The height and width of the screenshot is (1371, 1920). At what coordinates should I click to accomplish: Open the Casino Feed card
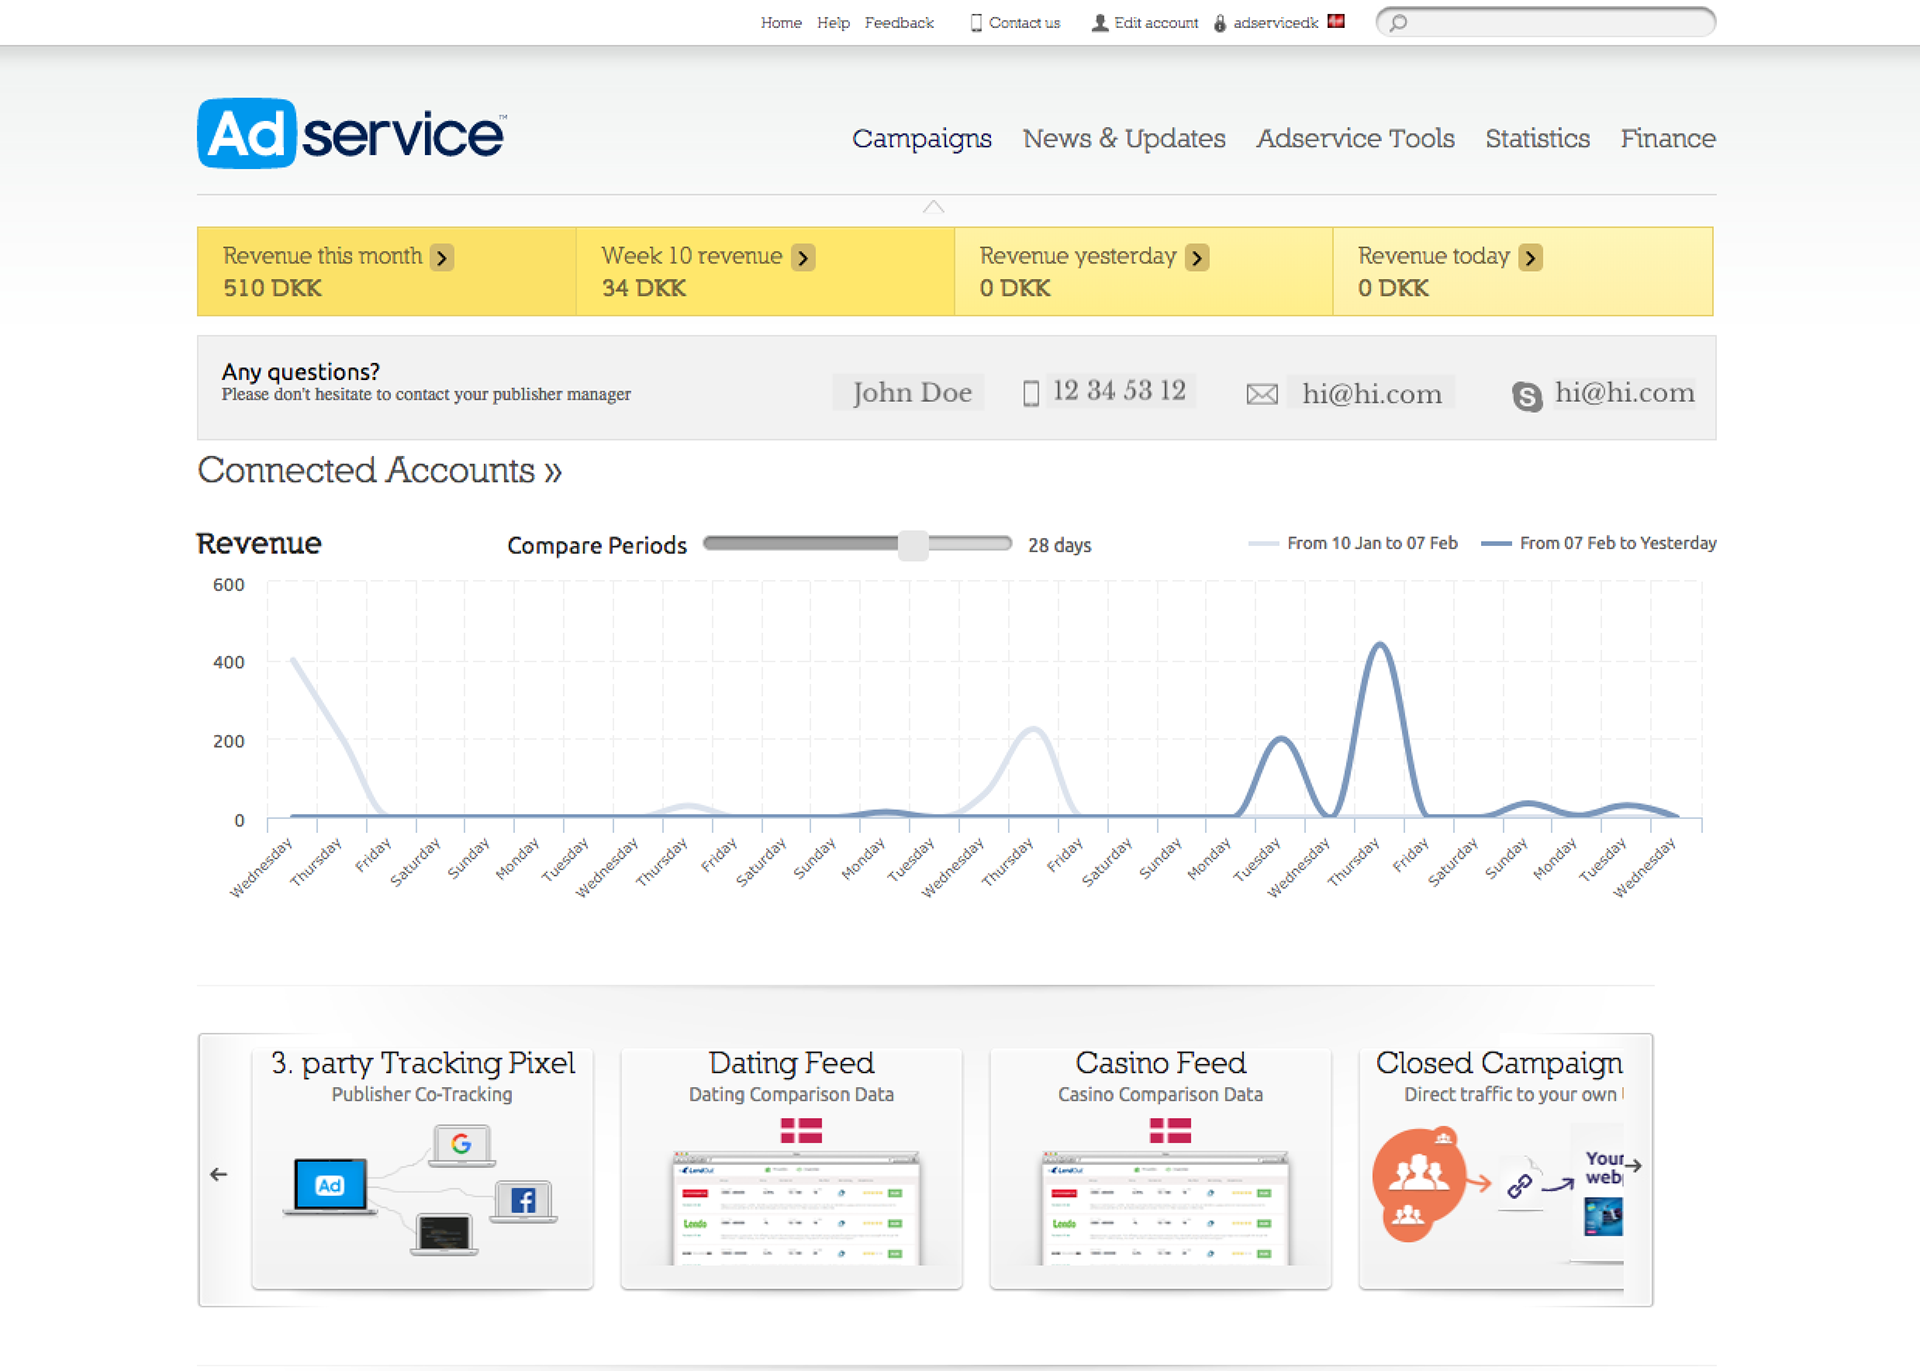(x=1160, y=1167)
